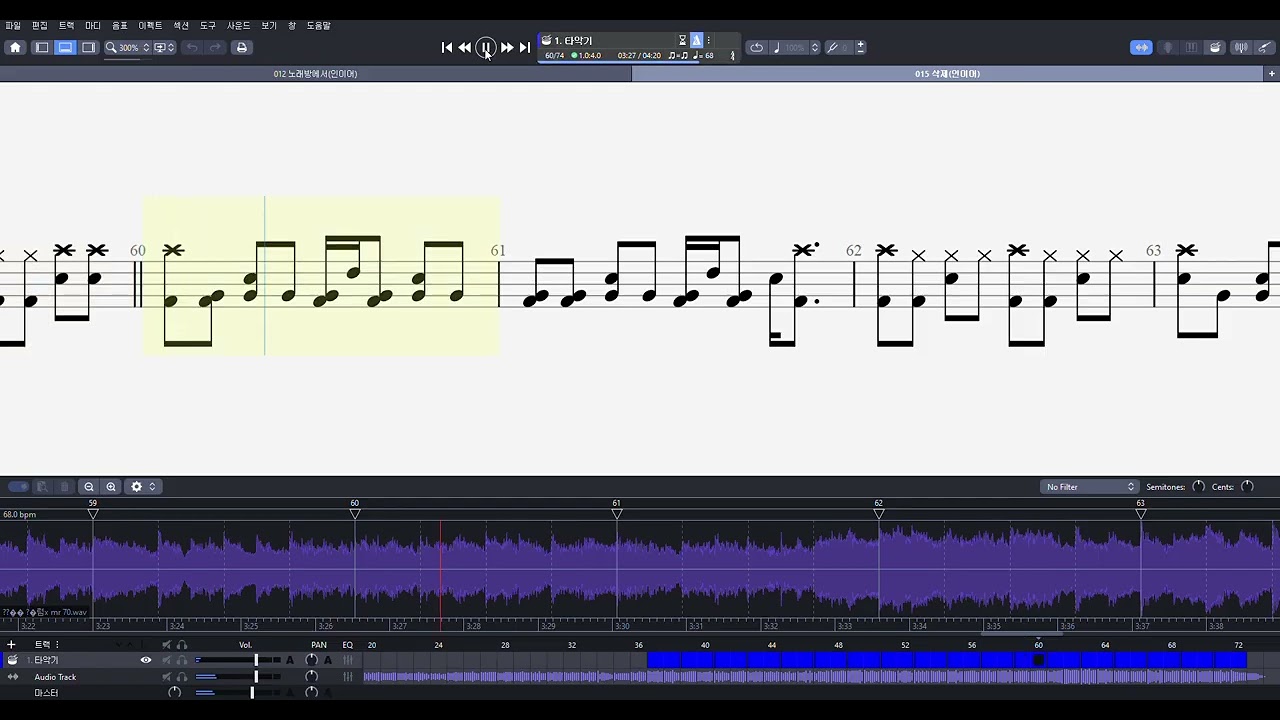Adjust the Semitones knob
This screenshot has width=1280, height=720.
click(1198, 487)
